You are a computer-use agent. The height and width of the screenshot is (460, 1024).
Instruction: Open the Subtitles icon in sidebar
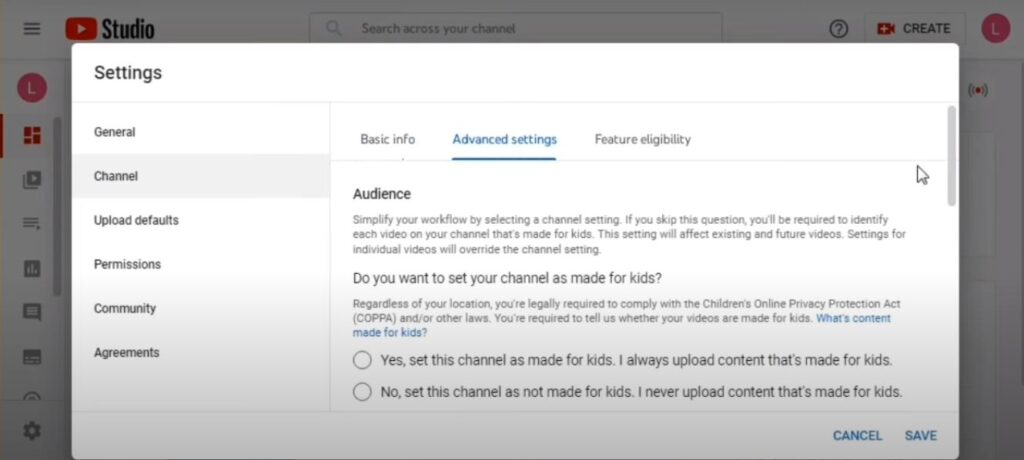(x=32, y=357)
